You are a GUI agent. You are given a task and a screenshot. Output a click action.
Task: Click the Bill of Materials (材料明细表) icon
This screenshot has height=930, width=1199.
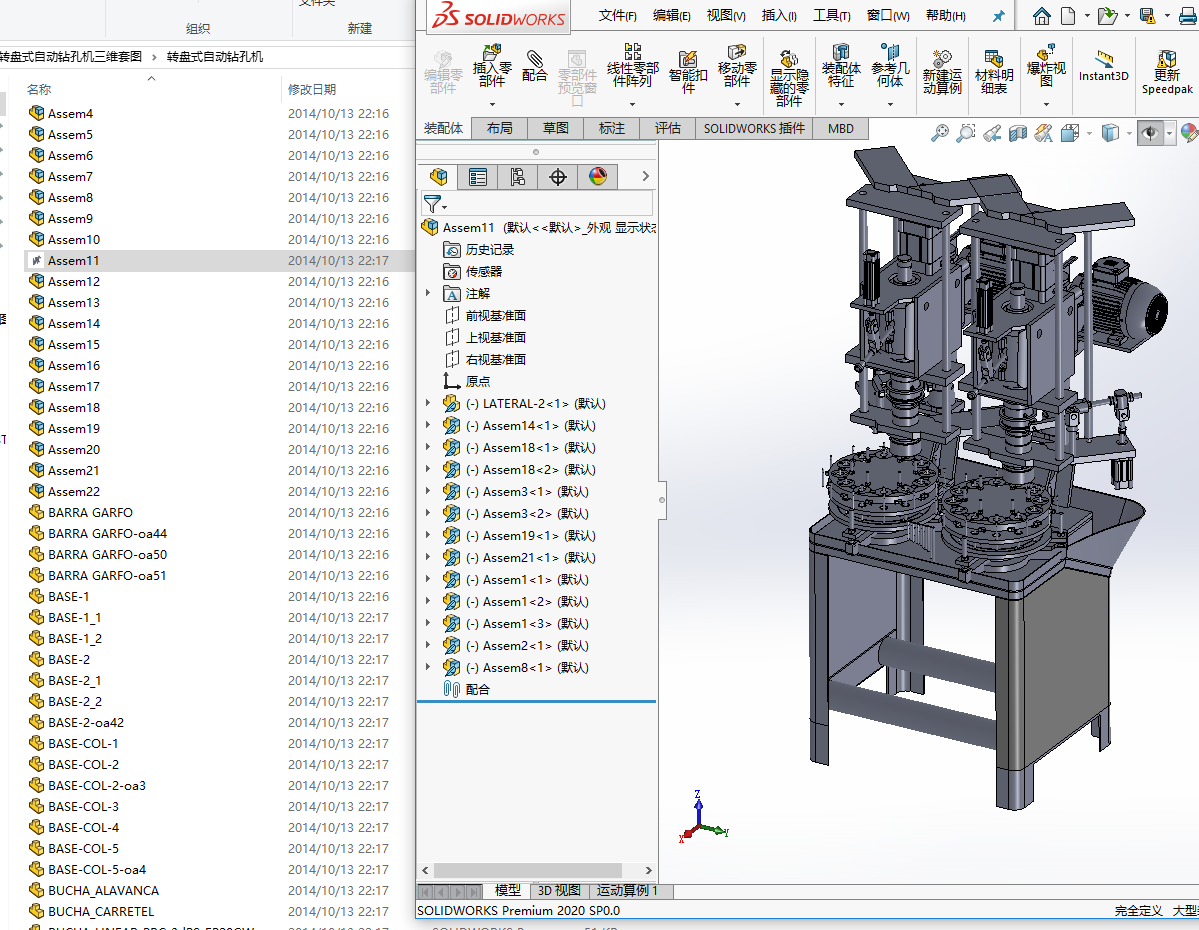pos(994,60)
